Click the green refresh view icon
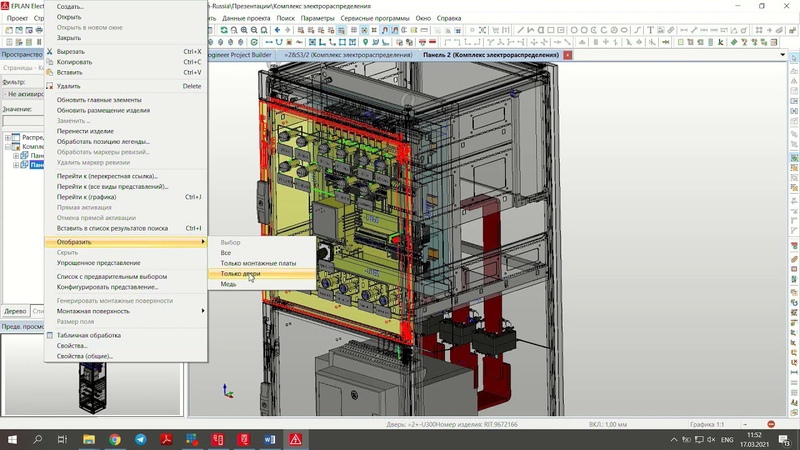 tap(223, 30)
